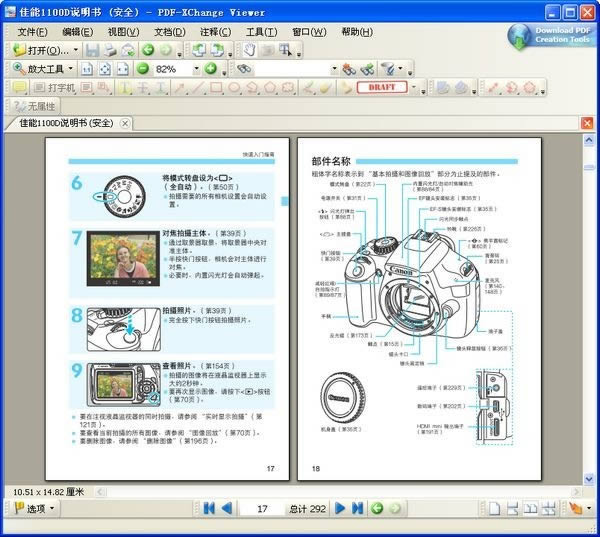
Task: Open the 打开 button dropdown arrow
Action: [x=75, y=50]
